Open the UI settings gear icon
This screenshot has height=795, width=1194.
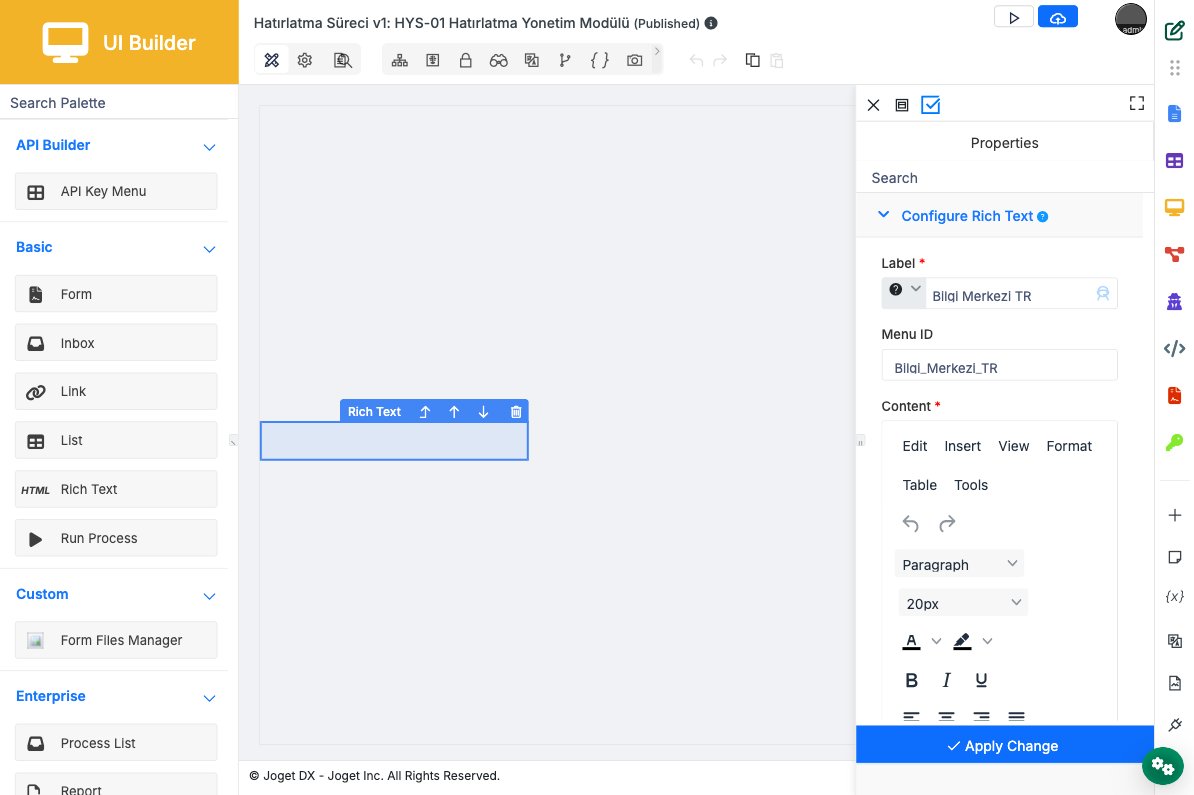coord(305,60)
